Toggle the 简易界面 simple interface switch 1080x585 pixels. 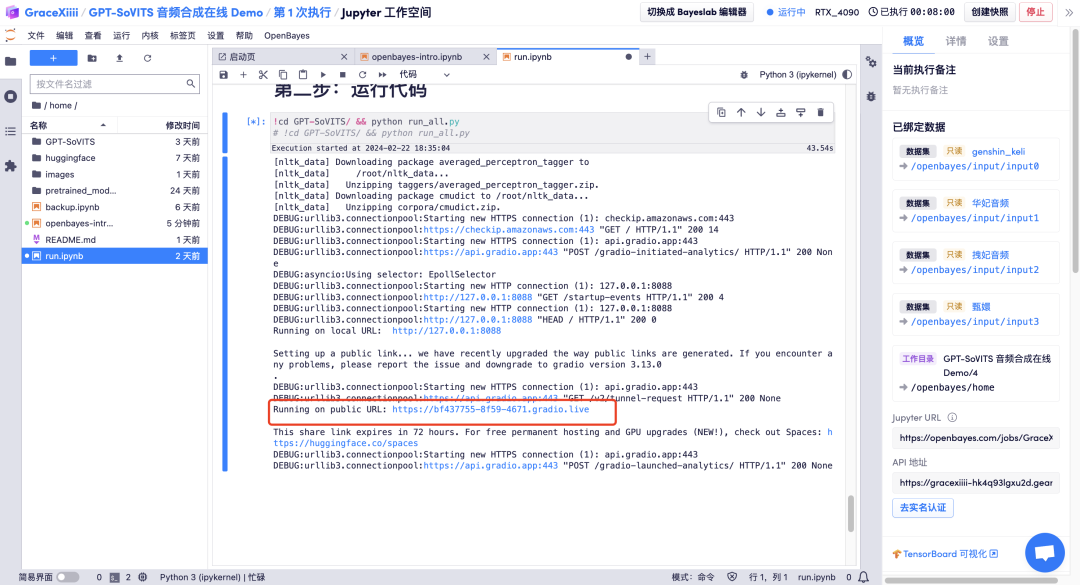tap(68, 577)
